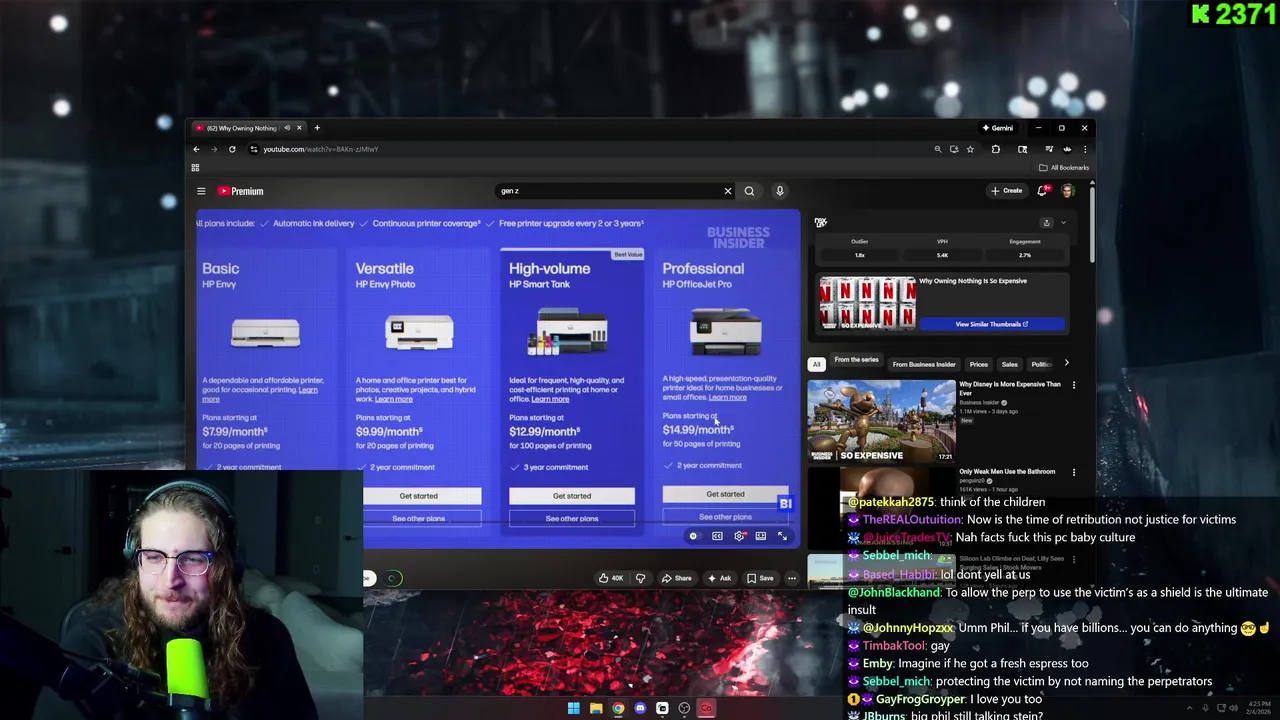This screenshot has width=1280, height=720.
Task: Open the Chrome three-dot menu
Action: 1084,149
